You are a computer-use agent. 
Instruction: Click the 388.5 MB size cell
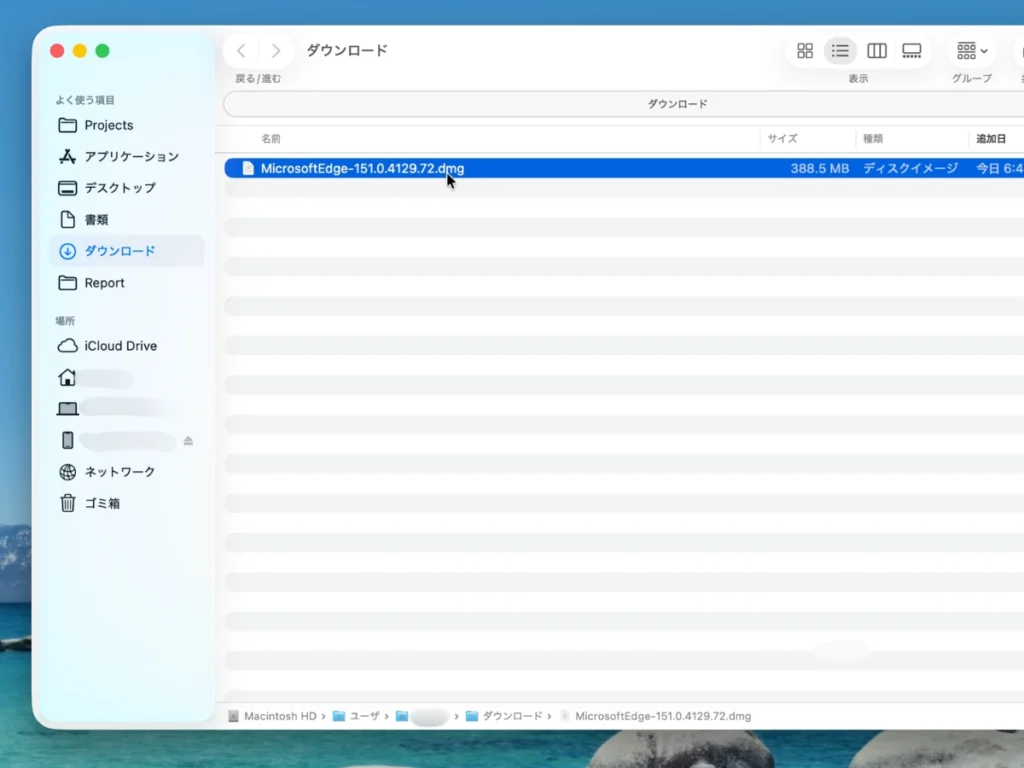(820, 168)
